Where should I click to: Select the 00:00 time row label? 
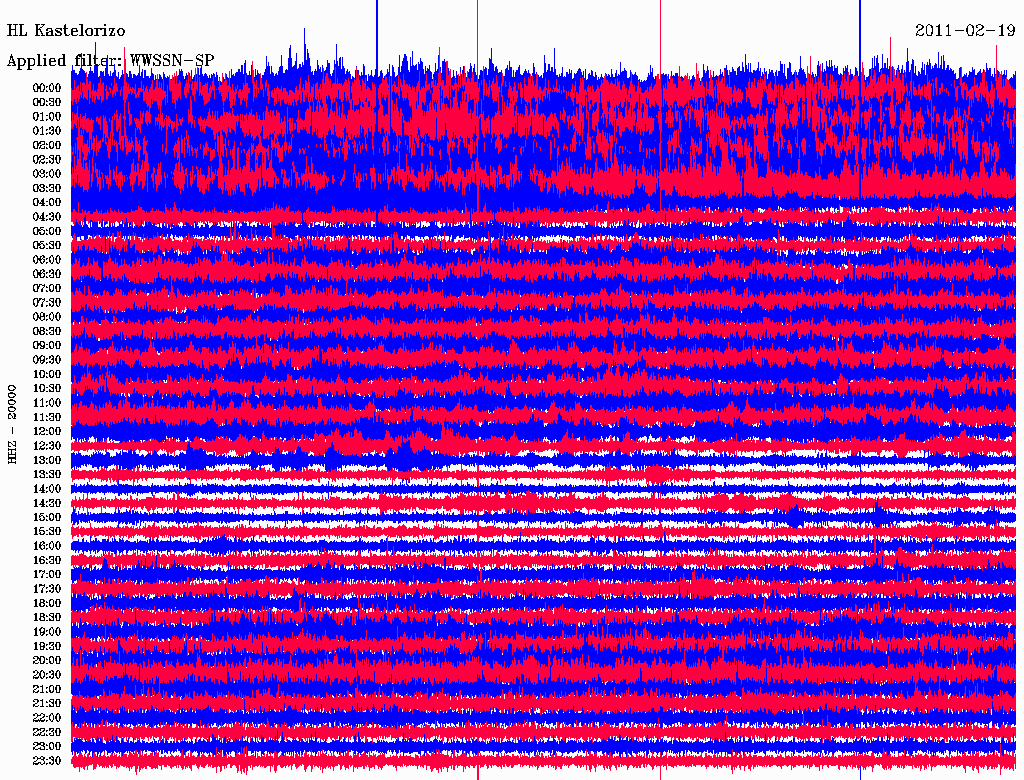(x=47, y=88)
